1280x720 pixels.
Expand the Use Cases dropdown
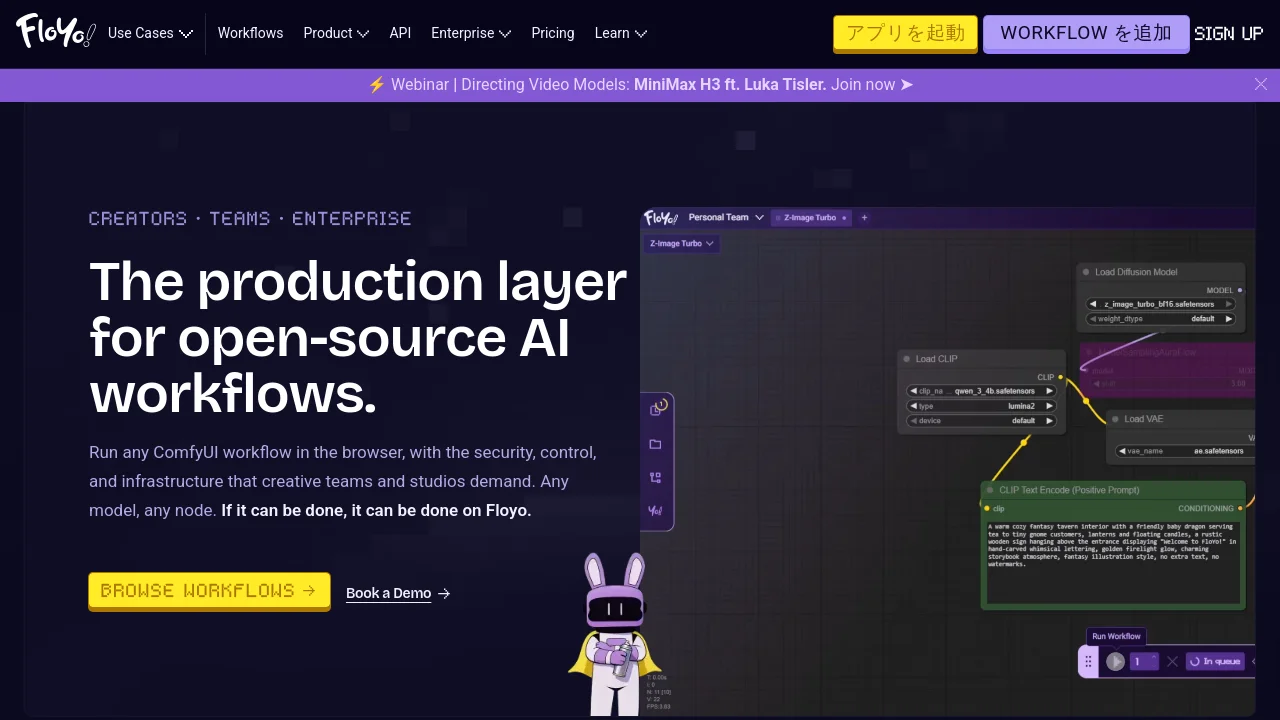point(150,33)
